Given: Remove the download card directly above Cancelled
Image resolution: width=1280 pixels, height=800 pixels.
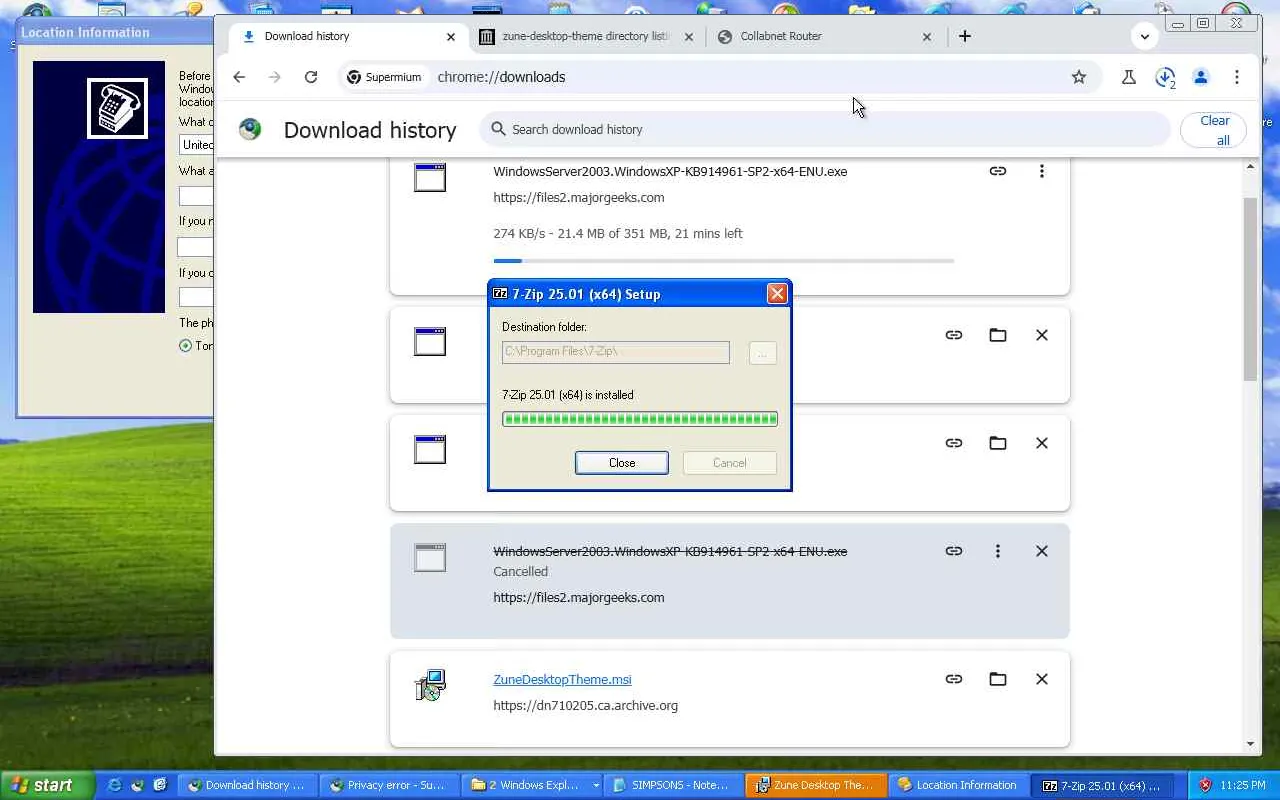Looking at the screenshot, I should coord(1042,443).
